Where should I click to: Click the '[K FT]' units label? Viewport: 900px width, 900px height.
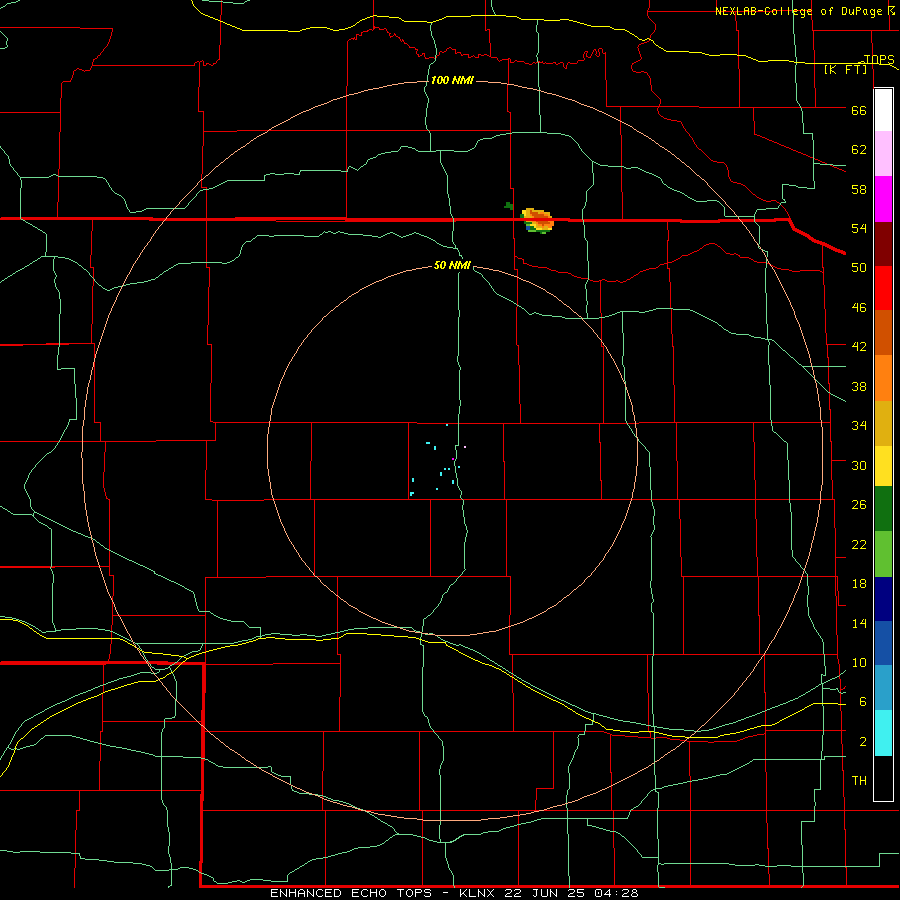[846, 69]
